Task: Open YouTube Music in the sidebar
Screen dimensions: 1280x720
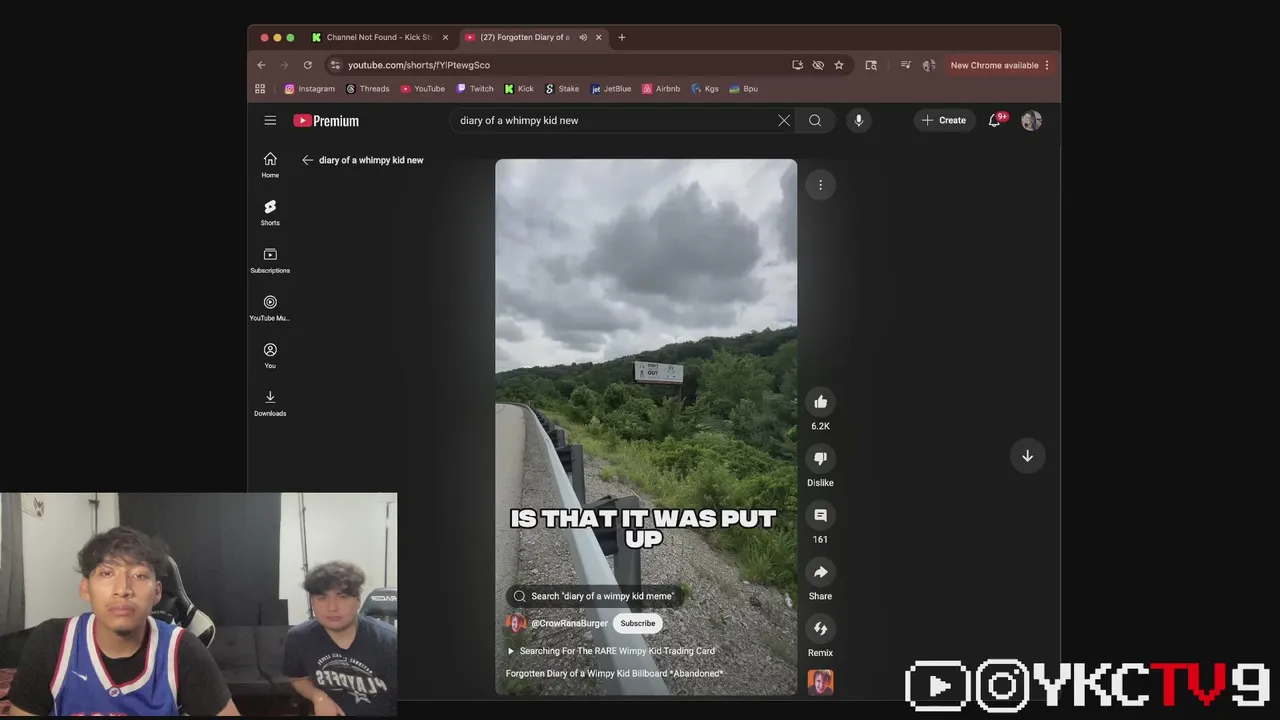Action: click(270, 309)
